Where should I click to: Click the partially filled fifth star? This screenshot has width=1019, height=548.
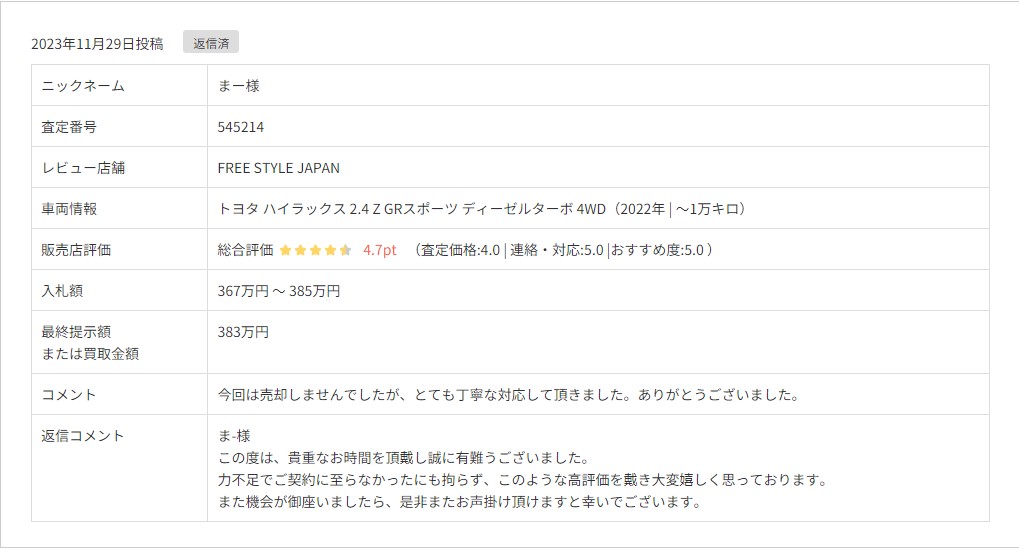345,250
